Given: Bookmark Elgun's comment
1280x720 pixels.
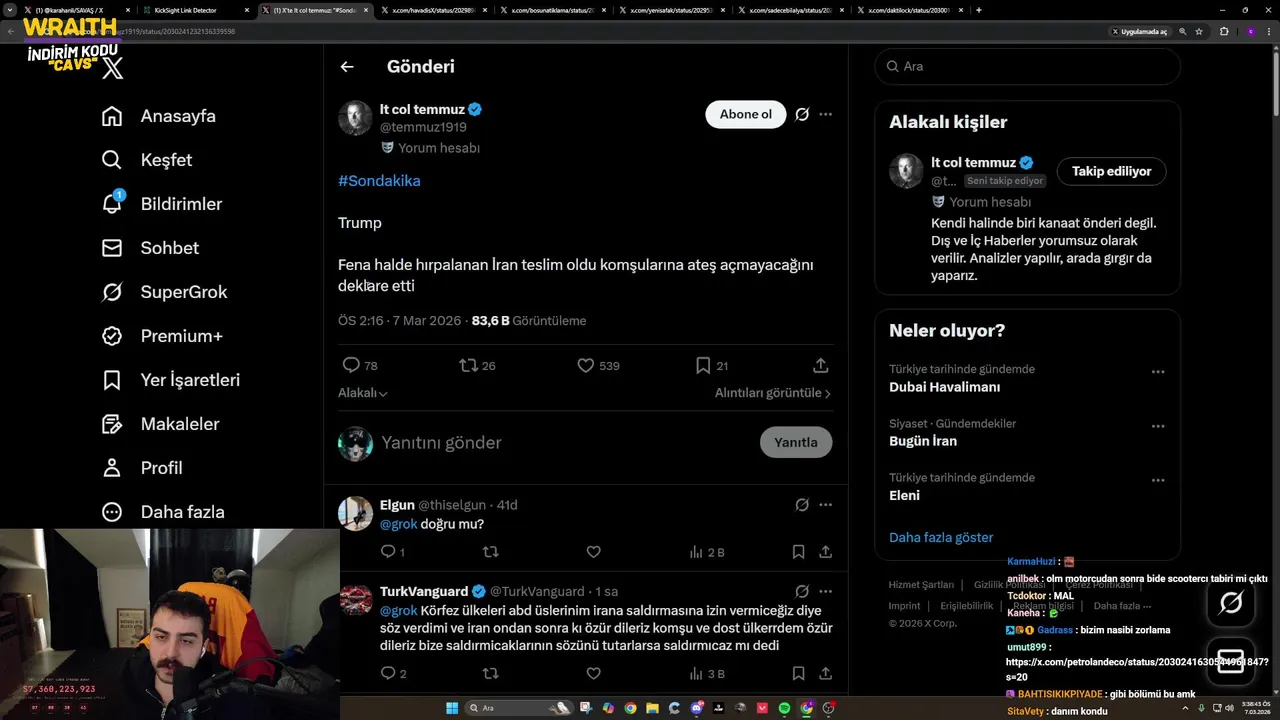Looking at the screenshot, I should 799,552.
